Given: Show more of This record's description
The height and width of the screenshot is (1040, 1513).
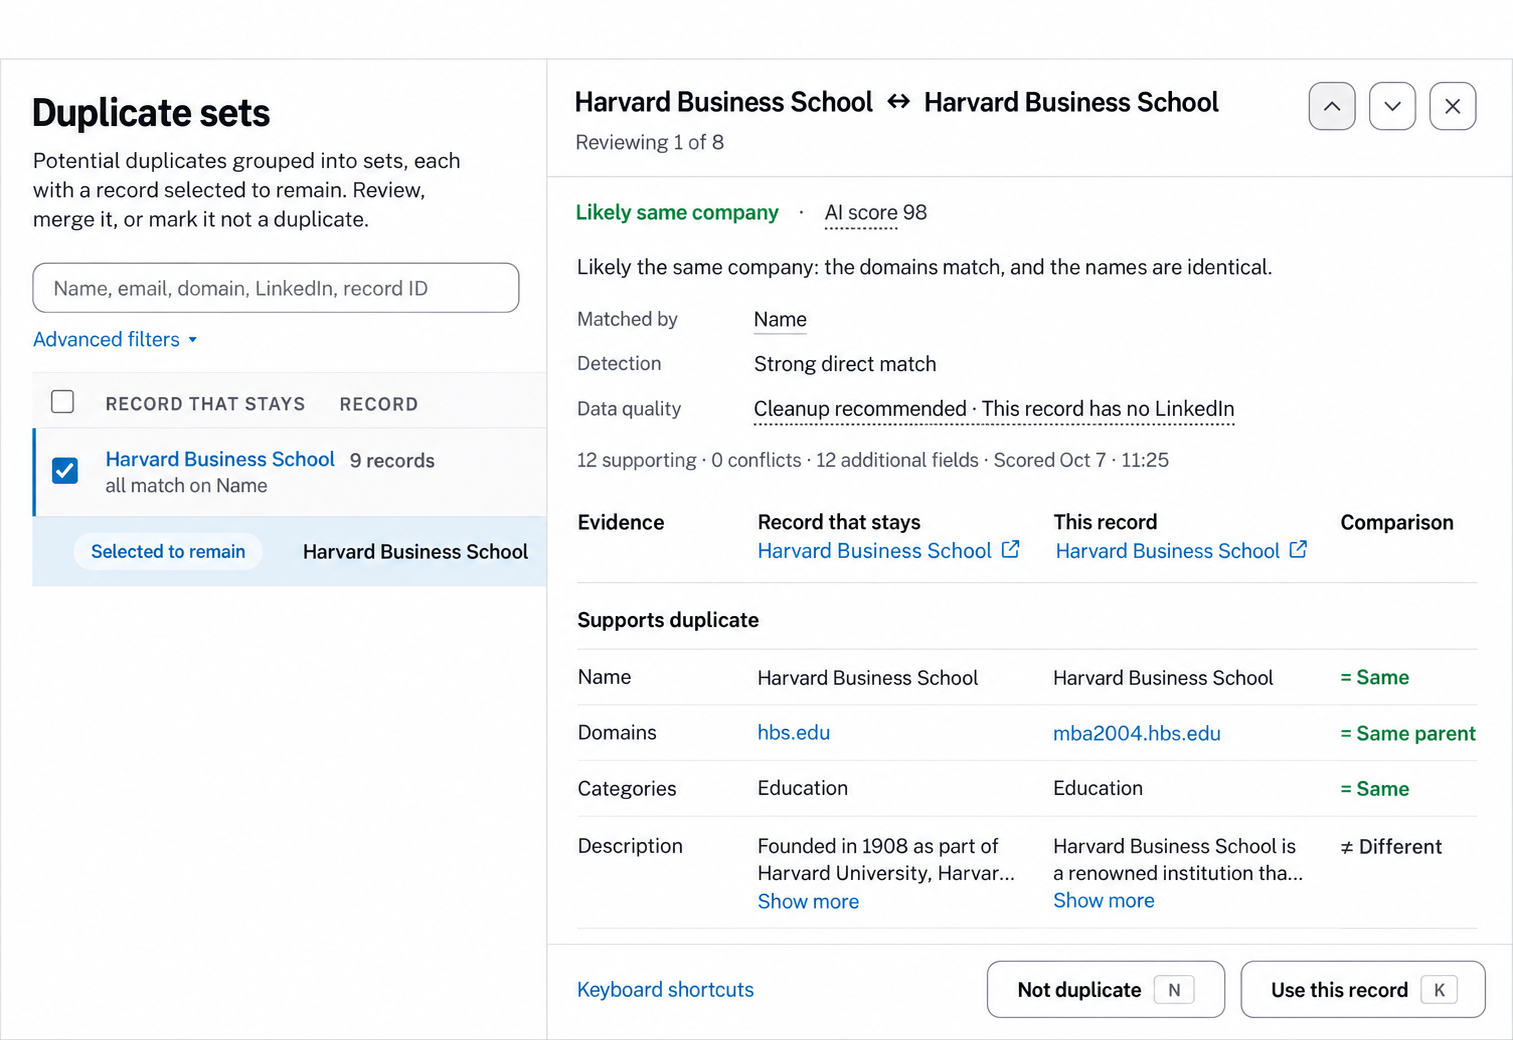Looking at the screenshot, I should coord(1104,900).
